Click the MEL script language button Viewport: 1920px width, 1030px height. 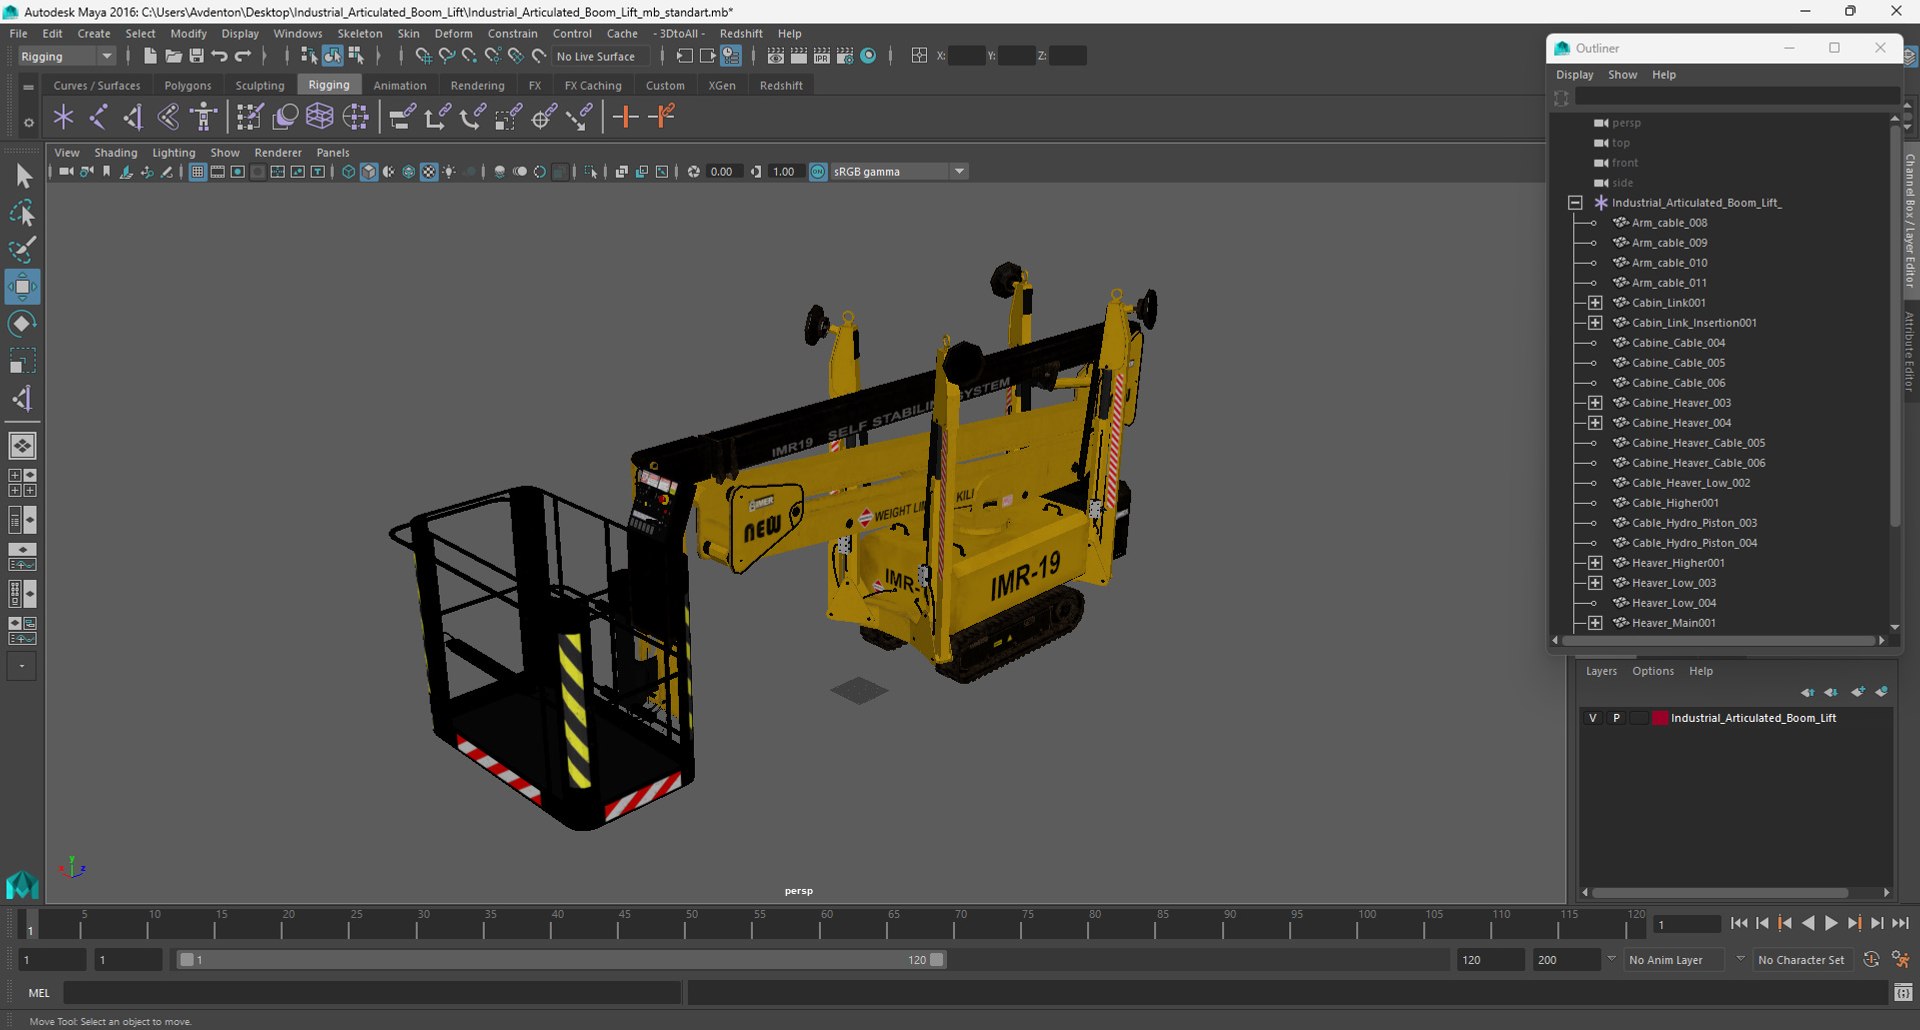(x=39, y=993)
